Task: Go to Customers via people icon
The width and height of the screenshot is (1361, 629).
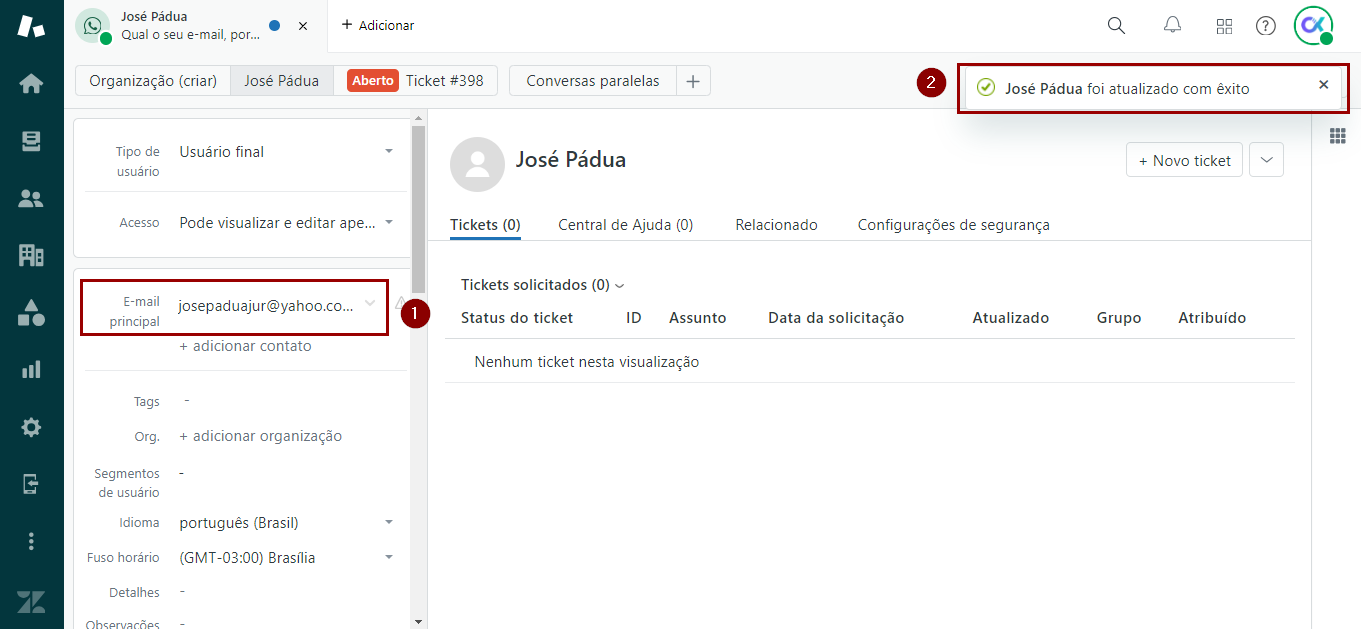Action: tap(31, 198)
